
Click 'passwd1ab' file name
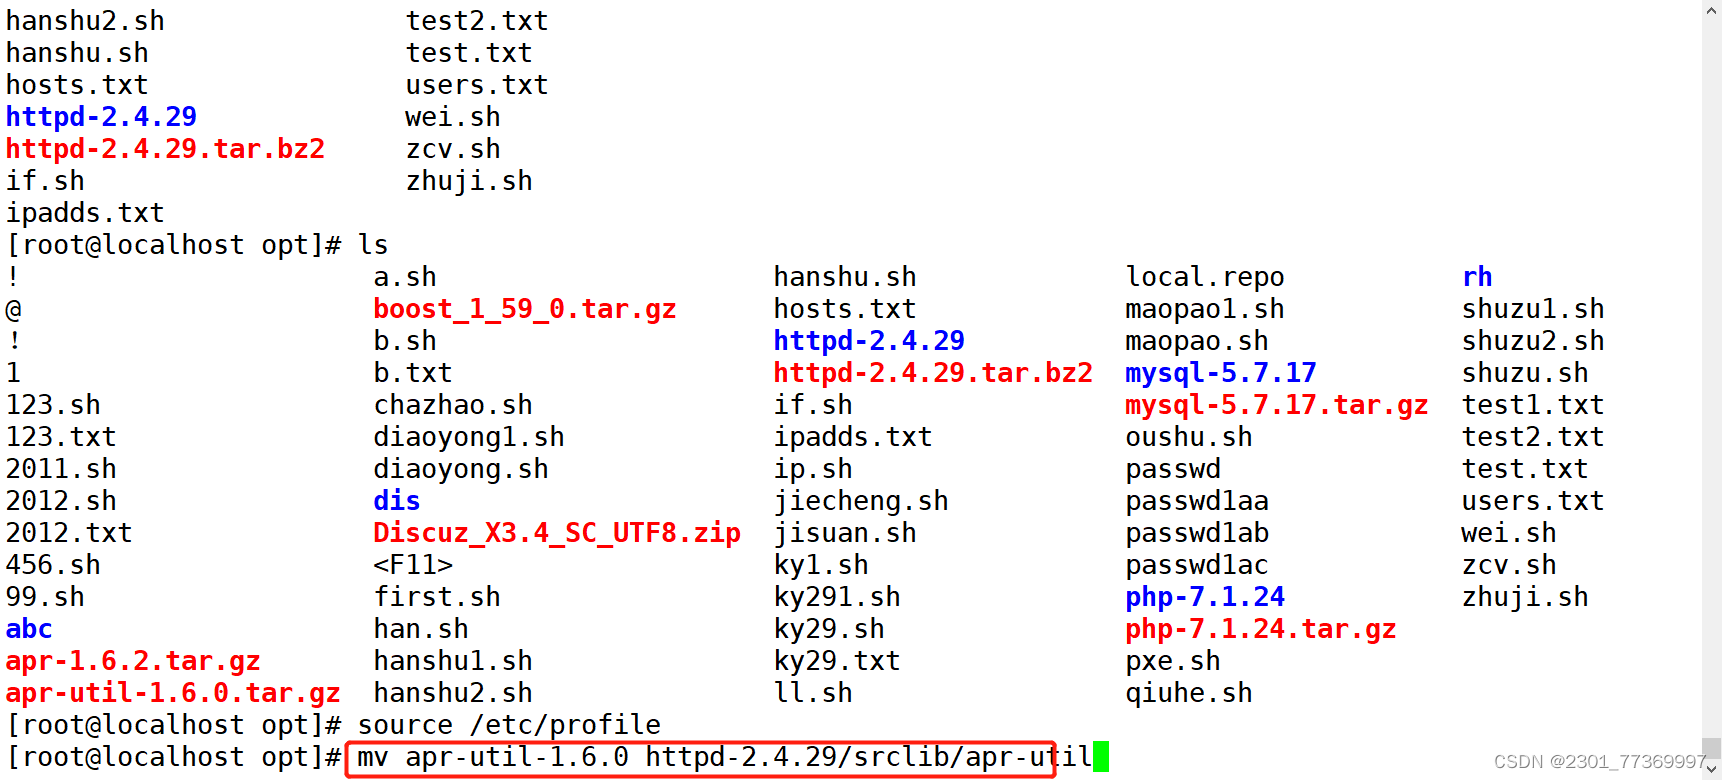pos(1197,533)
